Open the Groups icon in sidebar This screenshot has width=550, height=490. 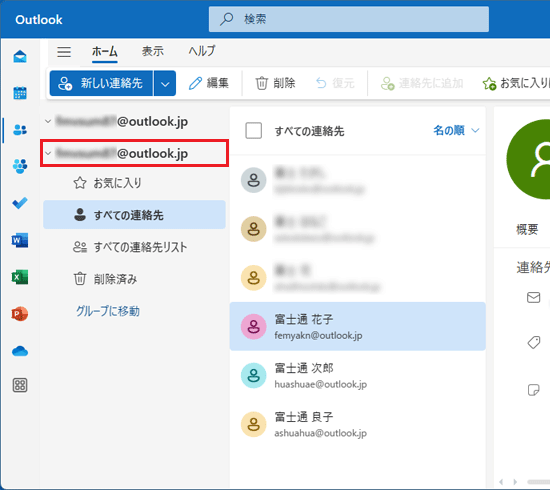[x=20, y=166]
